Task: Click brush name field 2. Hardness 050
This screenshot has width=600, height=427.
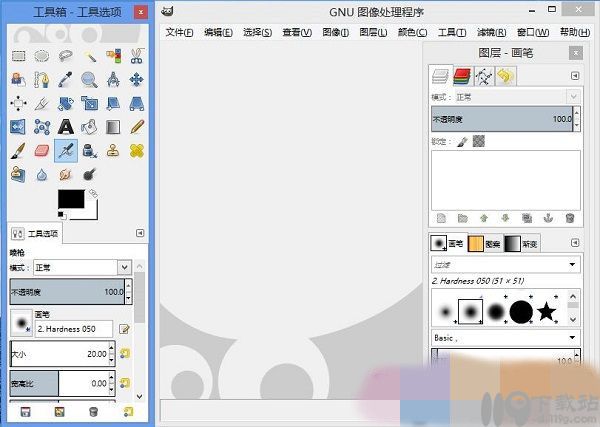Action: pos(74,329)
